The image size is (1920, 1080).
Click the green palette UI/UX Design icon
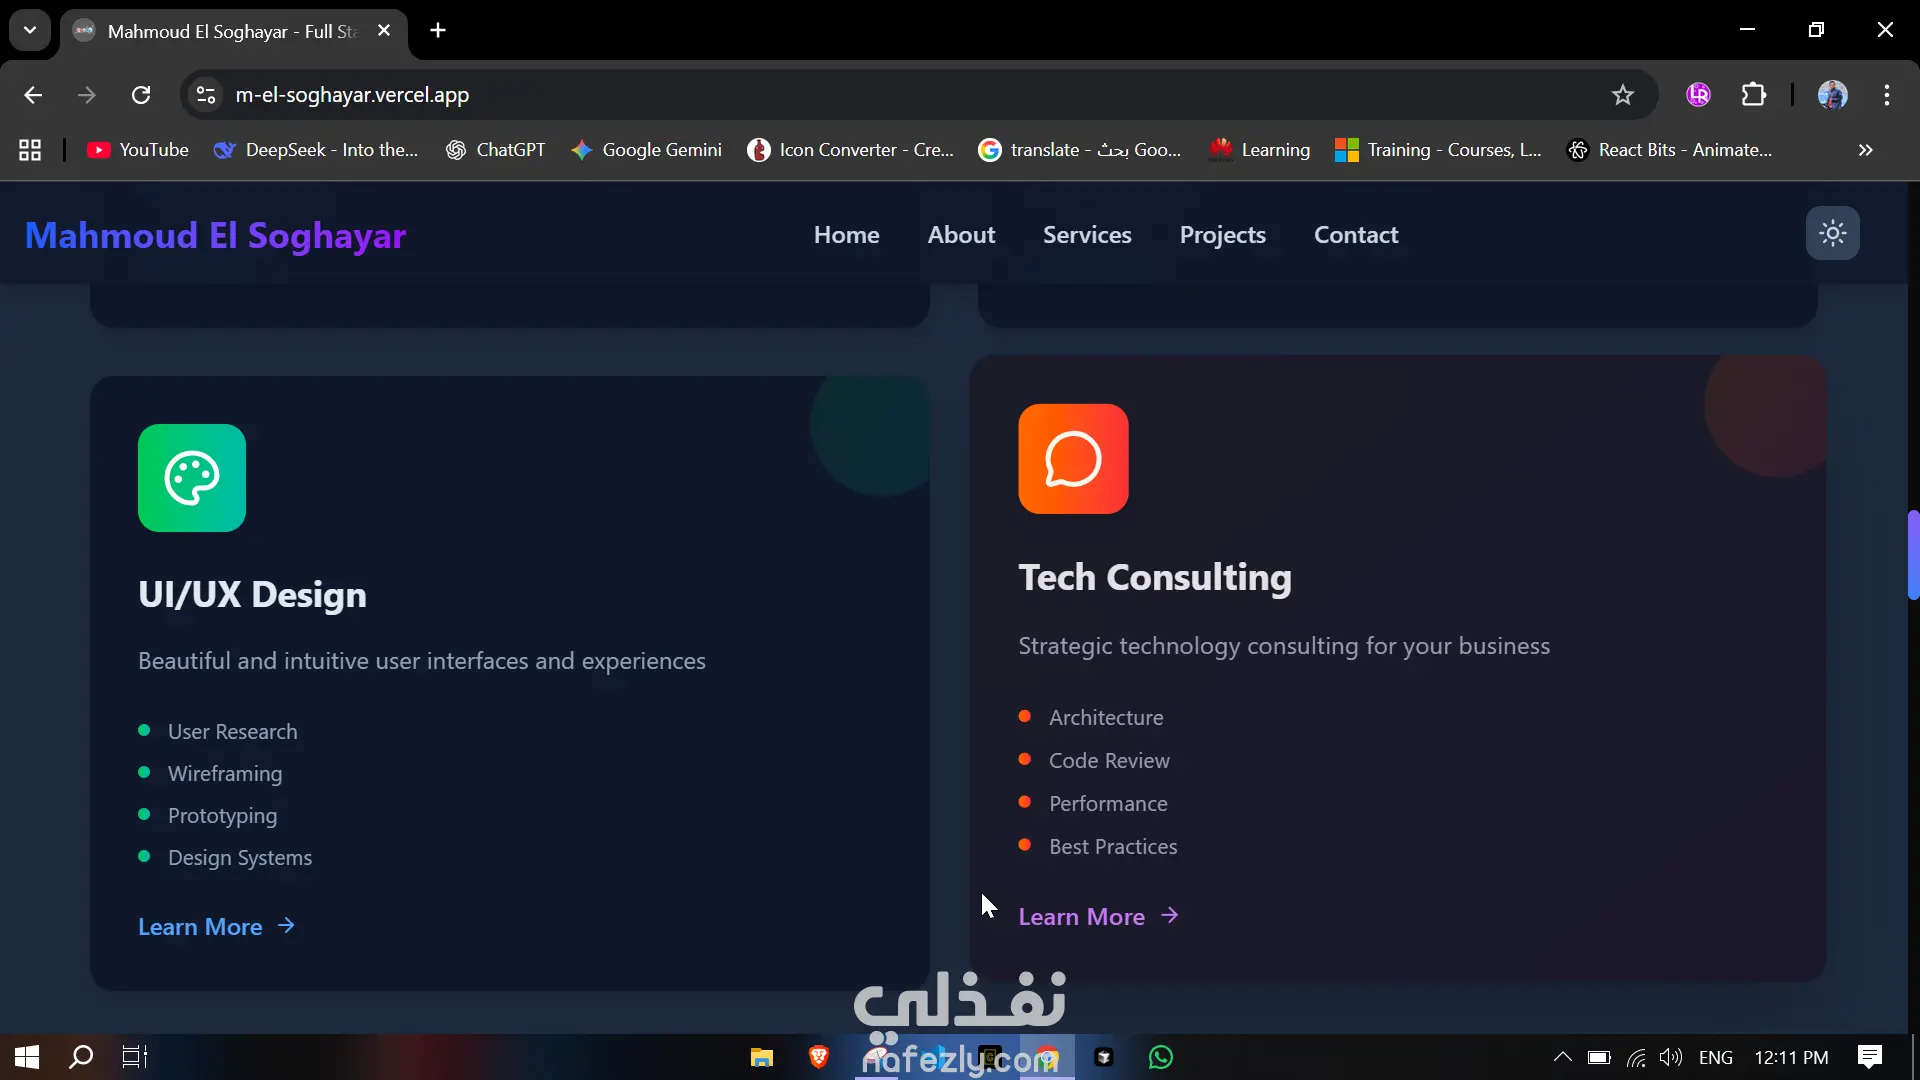192,478
